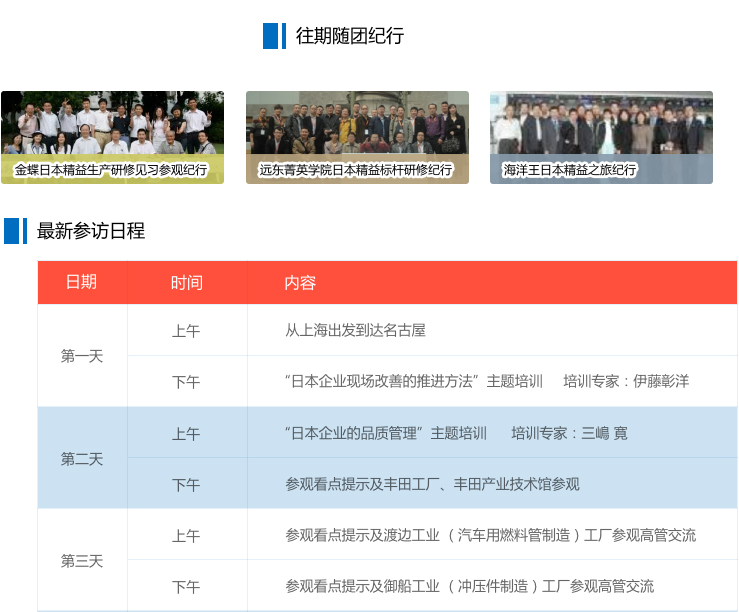739x612 pixels.
Task: Select the 渡边工业 factory visit entry
Action: (490, 535)
